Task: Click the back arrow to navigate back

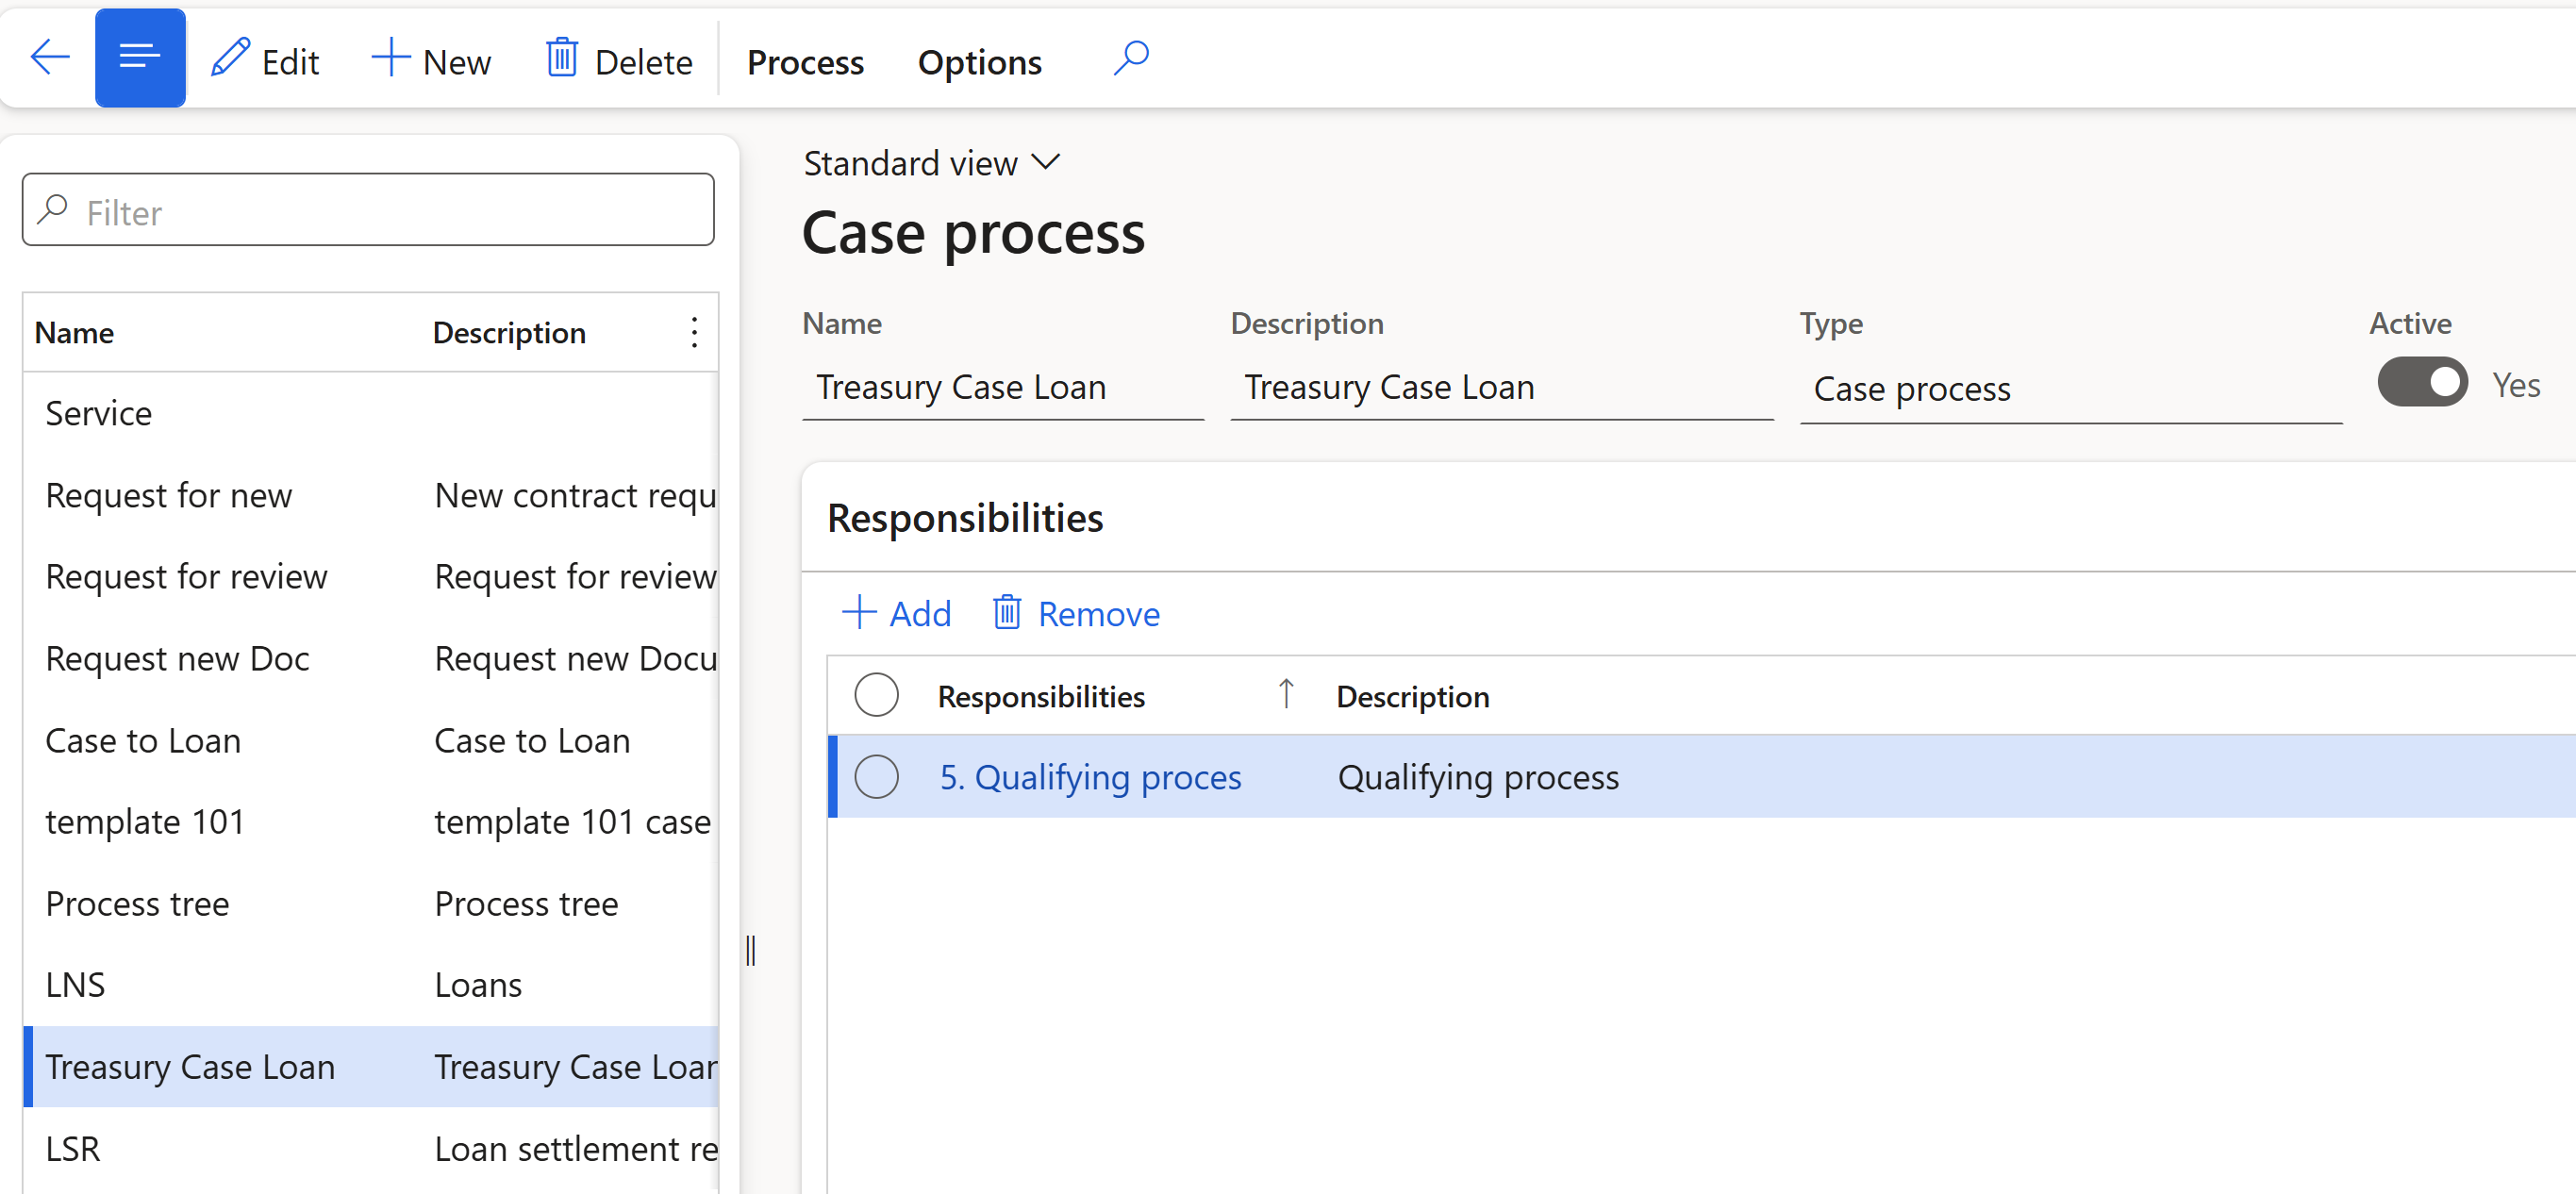Action: pos(50,57)
